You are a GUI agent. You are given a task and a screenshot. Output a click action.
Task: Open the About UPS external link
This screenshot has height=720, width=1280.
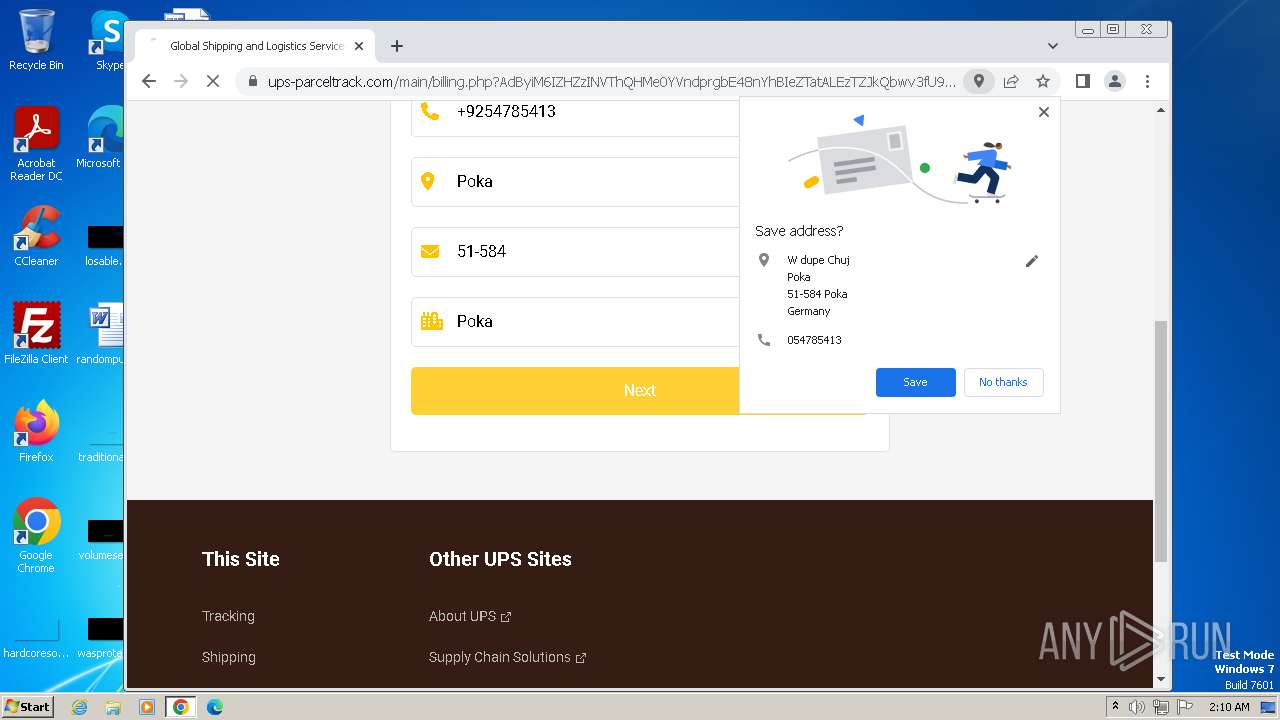click(470, 616)
